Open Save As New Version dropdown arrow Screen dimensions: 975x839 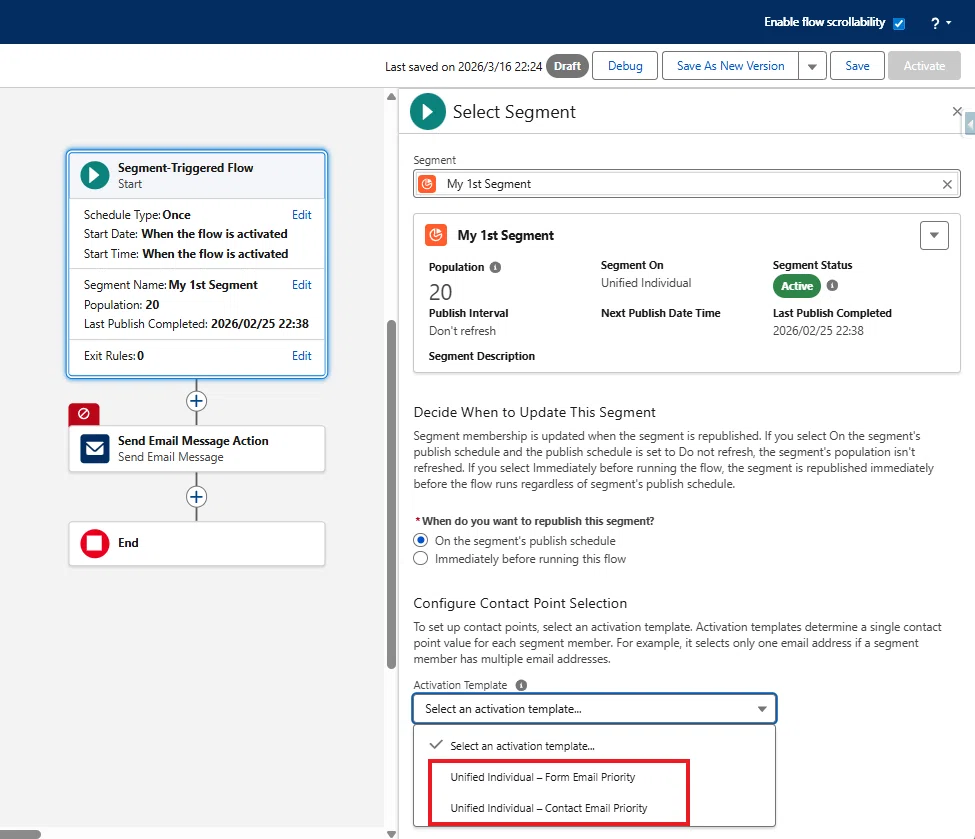point(812,66)
